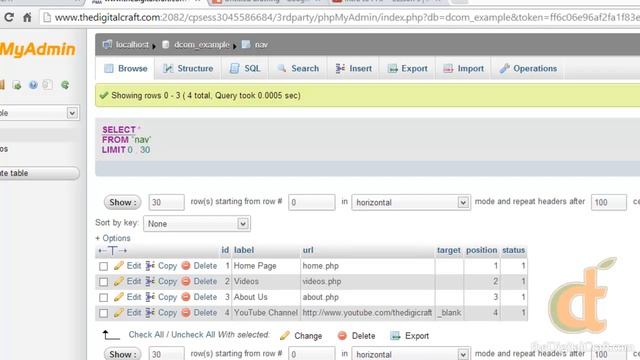Screen dimensions: 640x360
Task: Open the Search tab
Action: (x=298, y=69)
